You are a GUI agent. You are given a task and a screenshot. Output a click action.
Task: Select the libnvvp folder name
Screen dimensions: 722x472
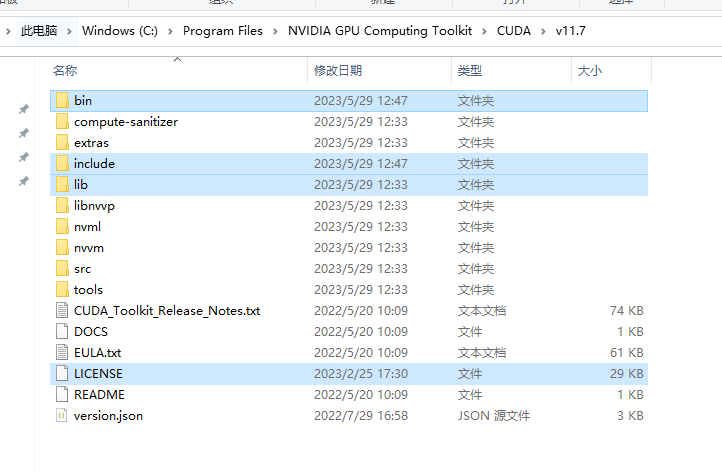point(94,206)
